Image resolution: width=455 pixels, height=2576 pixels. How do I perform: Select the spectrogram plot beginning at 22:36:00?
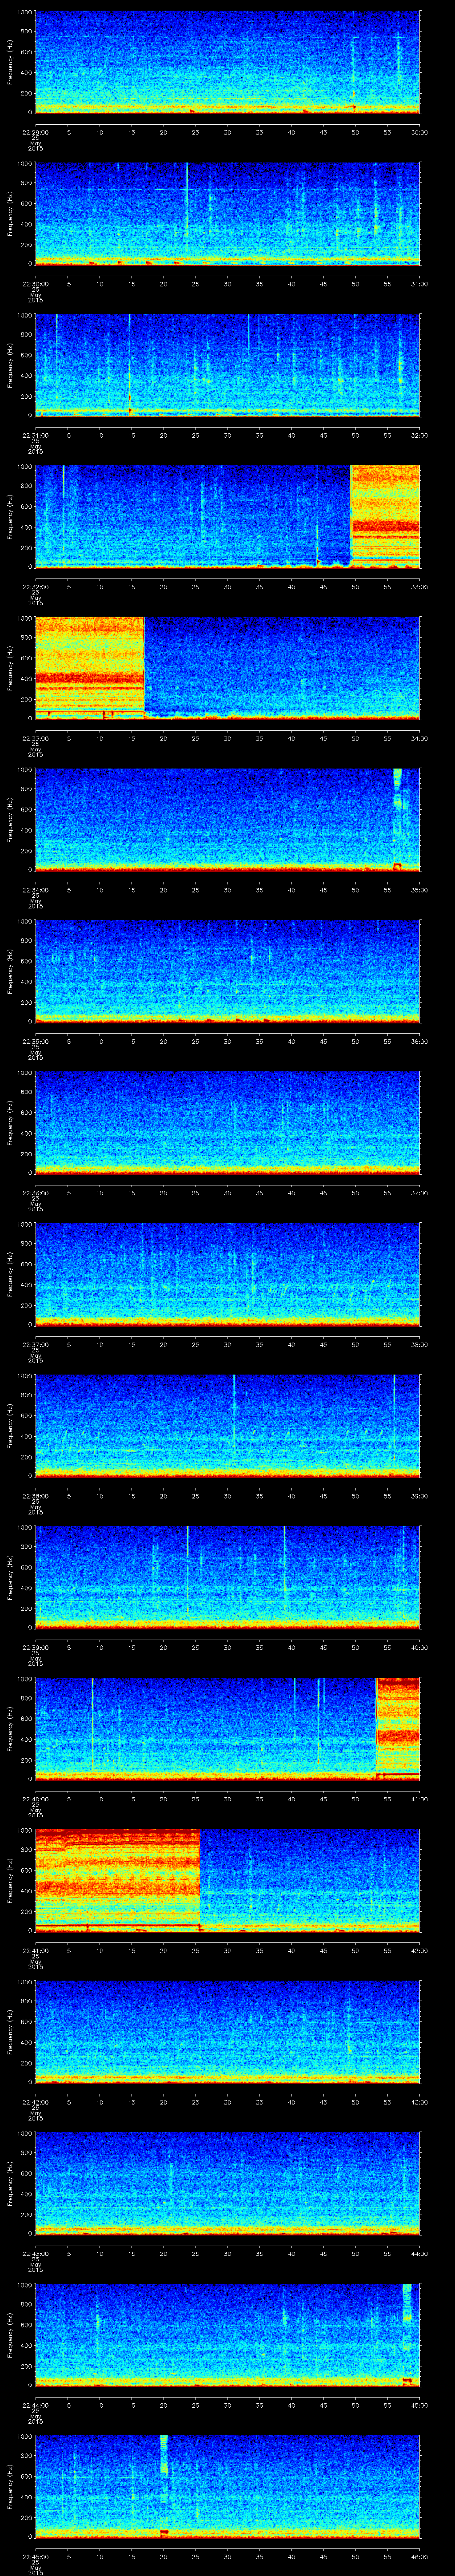[227, 1123]
